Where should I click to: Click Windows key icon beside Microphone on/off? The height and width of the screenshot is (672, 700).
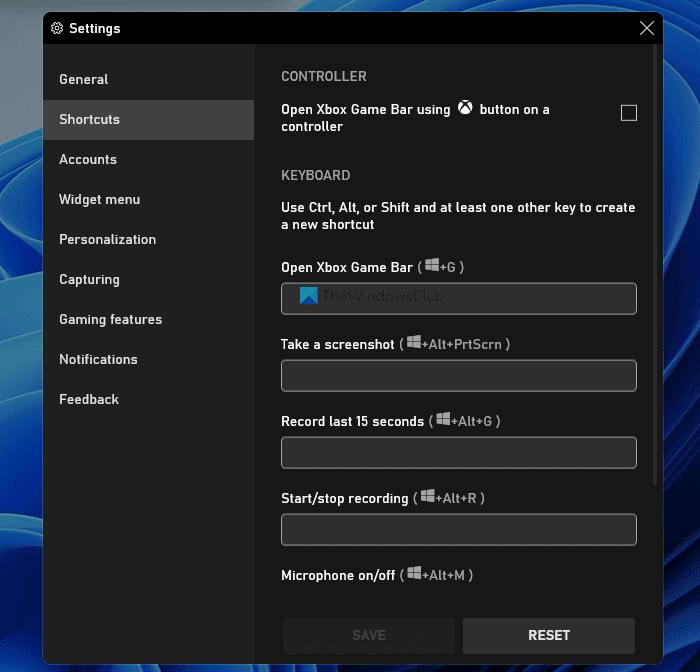click(414, 573)
